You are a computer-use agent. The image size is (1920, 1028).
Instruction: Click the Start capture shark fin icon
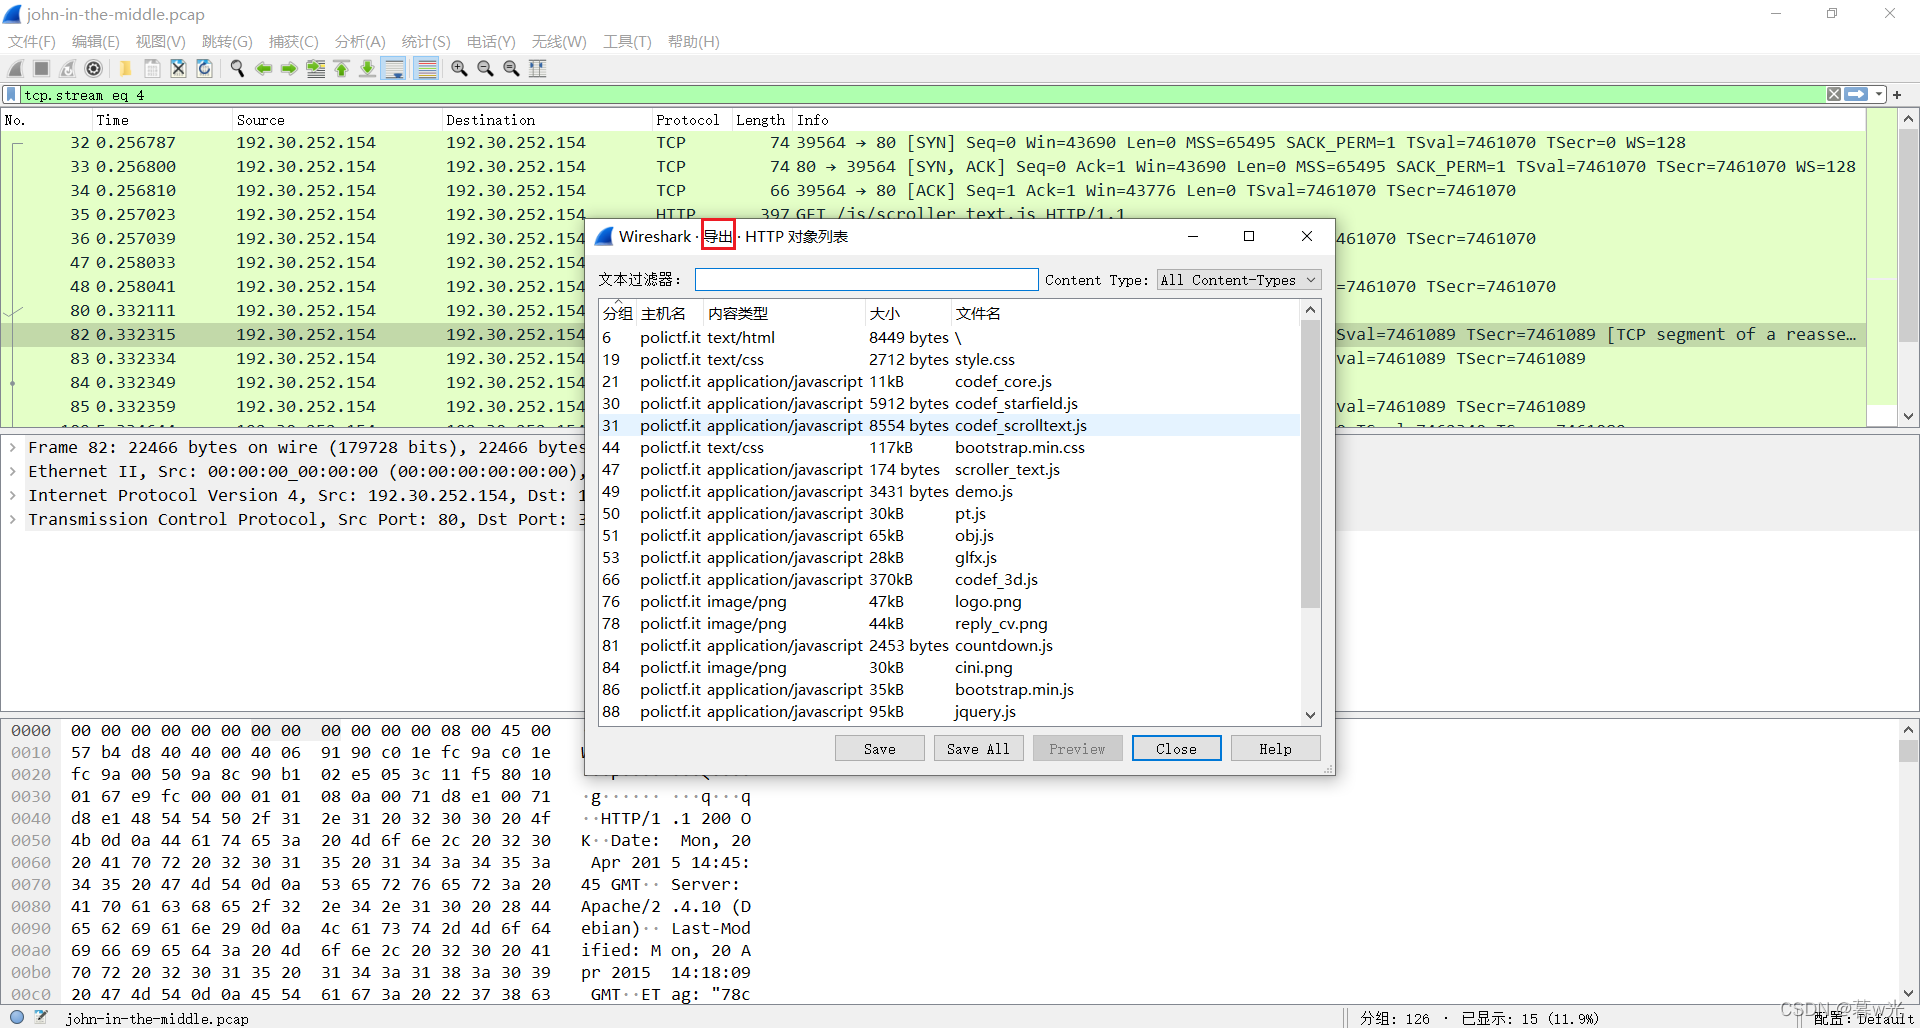tap(15, 68)
